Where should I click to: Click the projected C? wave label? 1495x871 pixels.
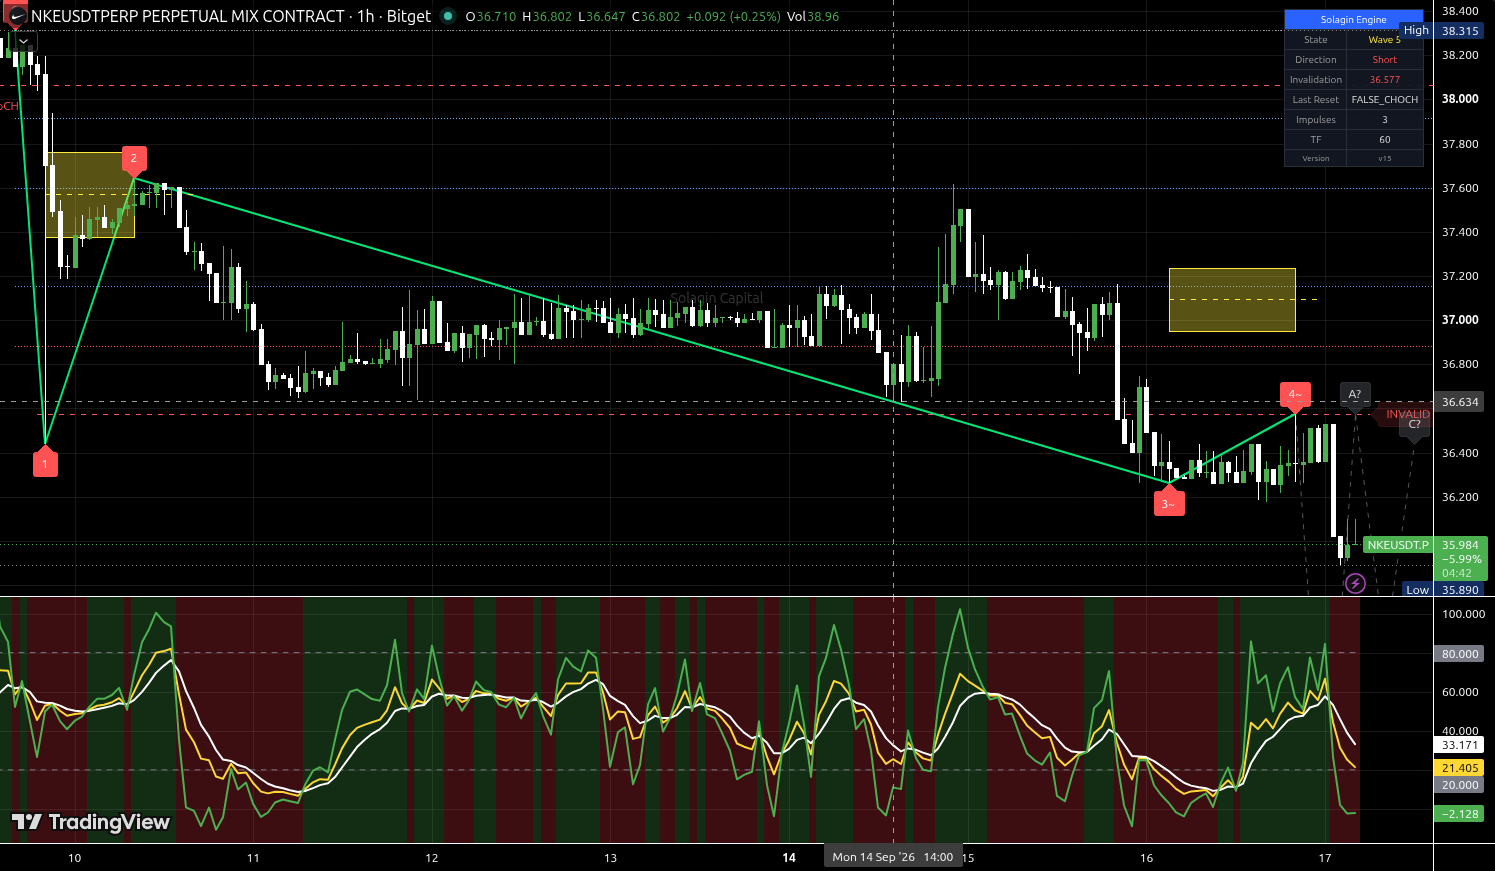[1414, 426]
